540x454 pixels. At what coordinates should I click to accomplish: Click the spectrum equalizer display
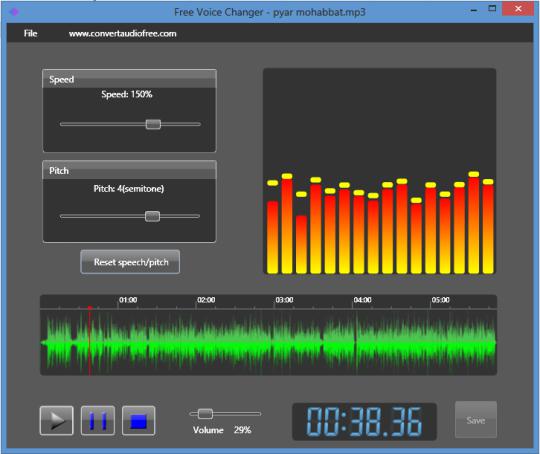pyautogui.click(x=380, y=172)
